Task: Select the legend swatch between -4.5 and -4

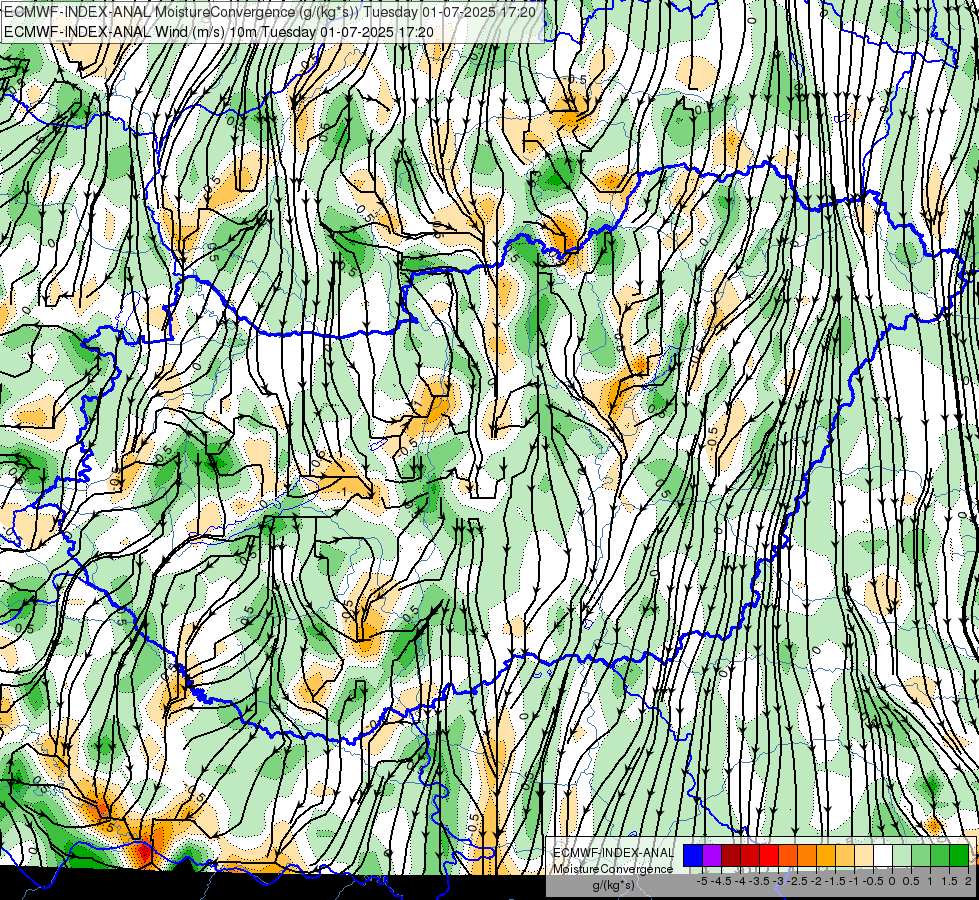Action: [731, 856]
